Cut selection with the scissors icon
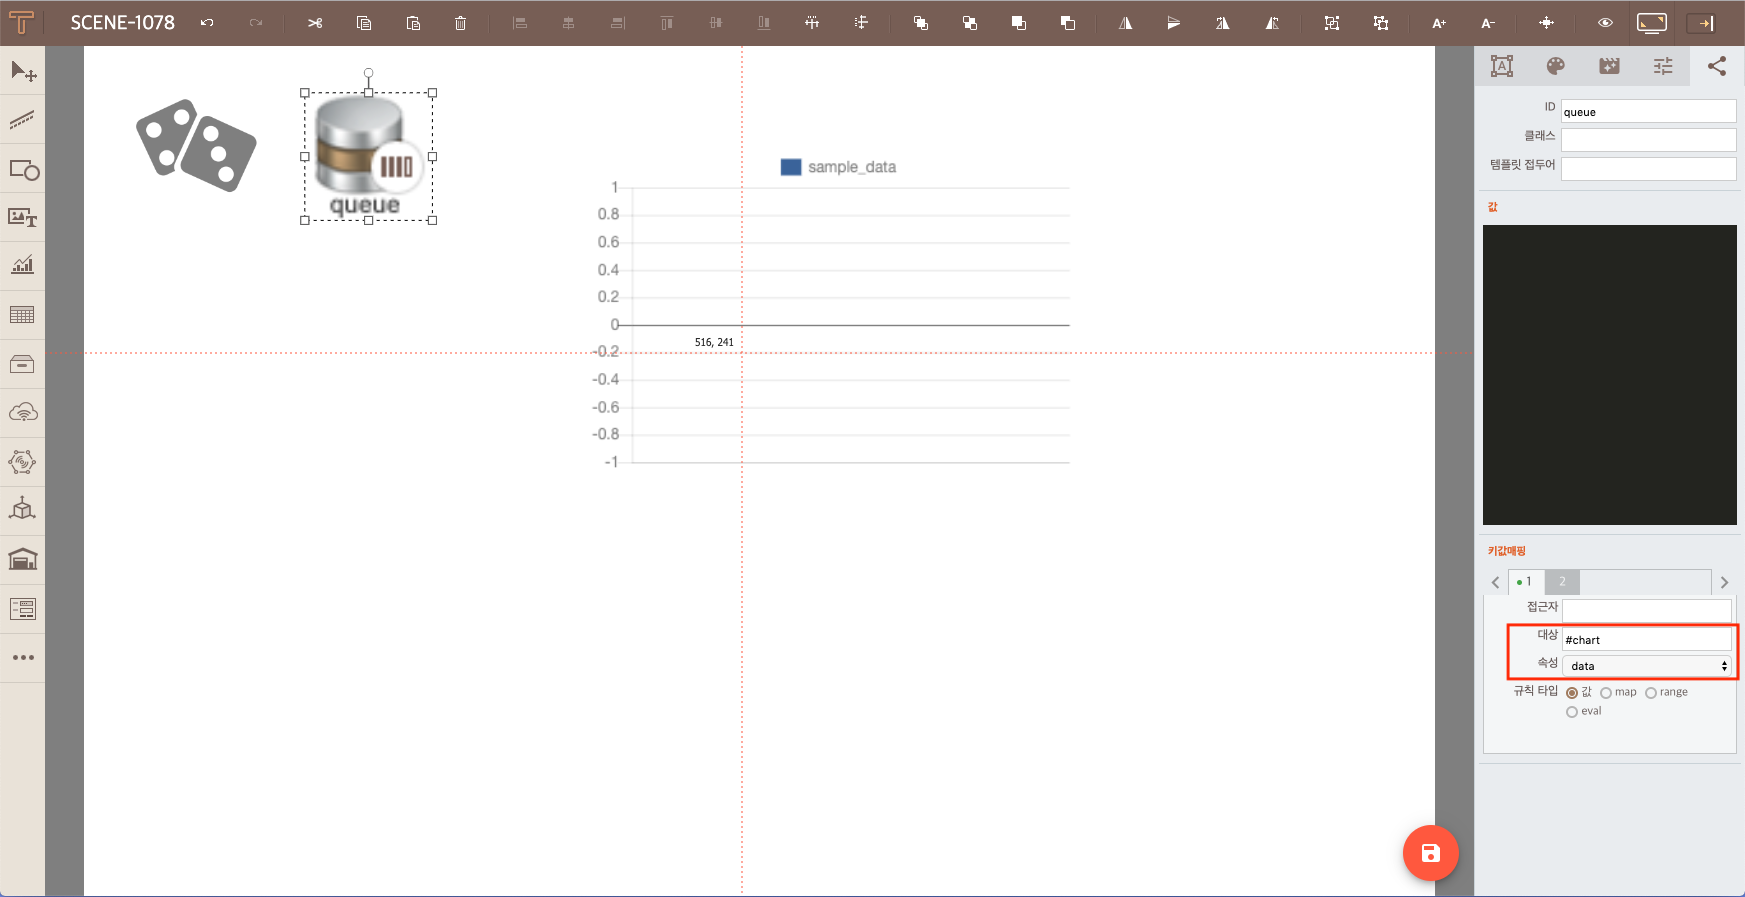The height and width of the screenshot is (897, 1745). [315, 23]
